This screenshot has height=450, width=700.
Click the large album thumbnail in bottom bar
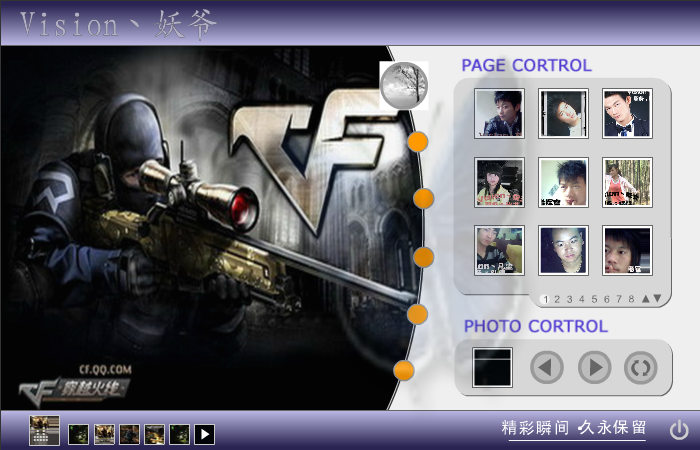coord(44,430)
